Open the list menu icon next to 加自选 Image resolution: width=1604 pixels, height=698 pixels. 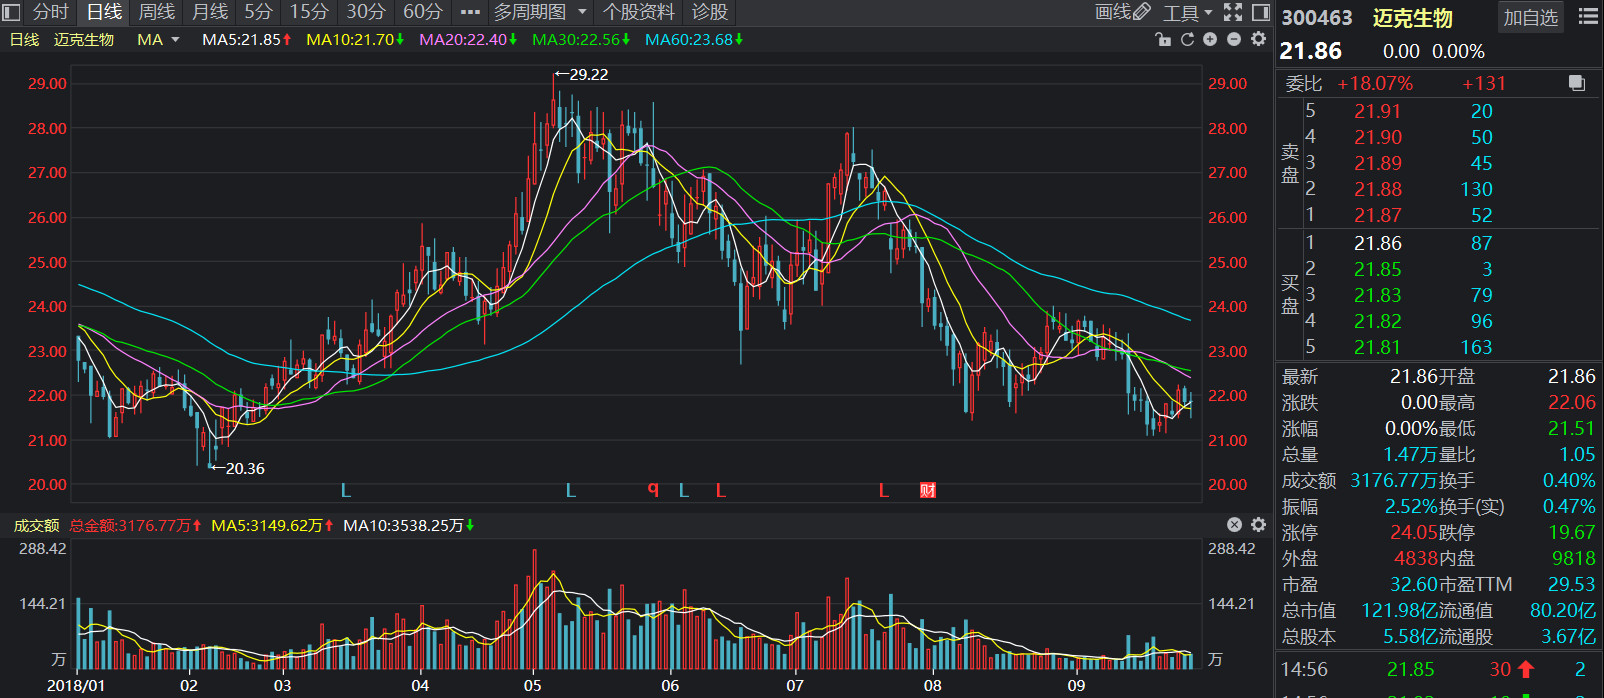[1588, 16]
